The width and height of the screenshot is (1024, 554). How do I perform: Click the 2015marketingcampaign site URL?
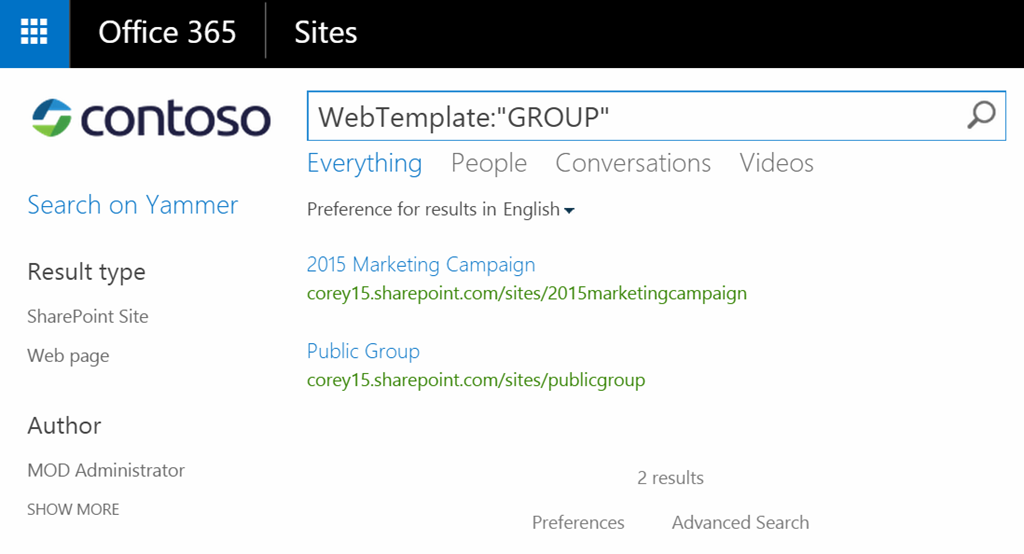click(x=526, y=293)
